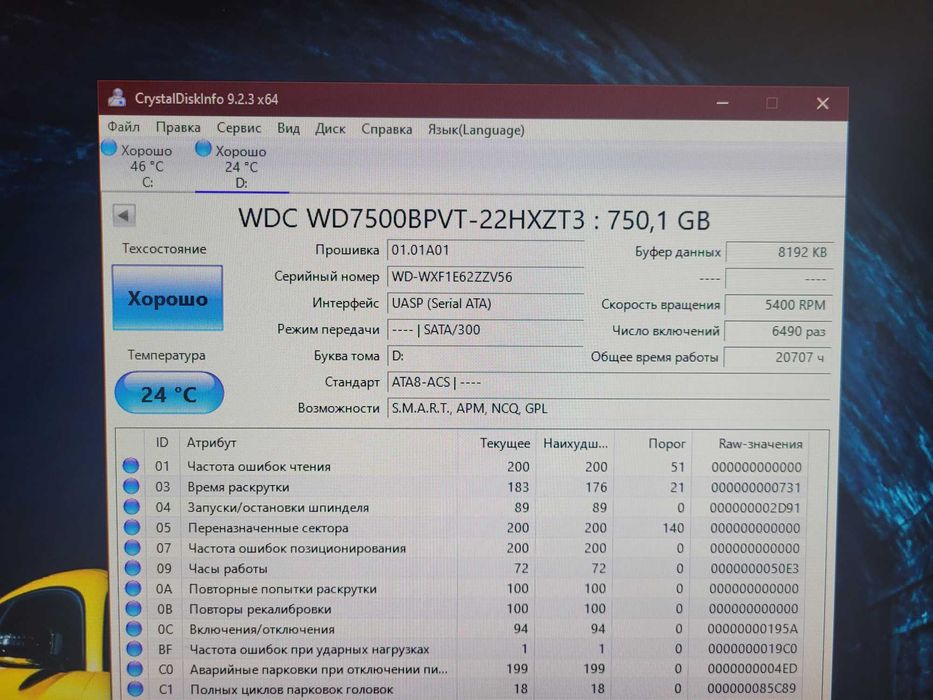Viewport: 933px width, 700px height.
Task: Select drive D: health status icon
Action: click(x=203, y=148)
